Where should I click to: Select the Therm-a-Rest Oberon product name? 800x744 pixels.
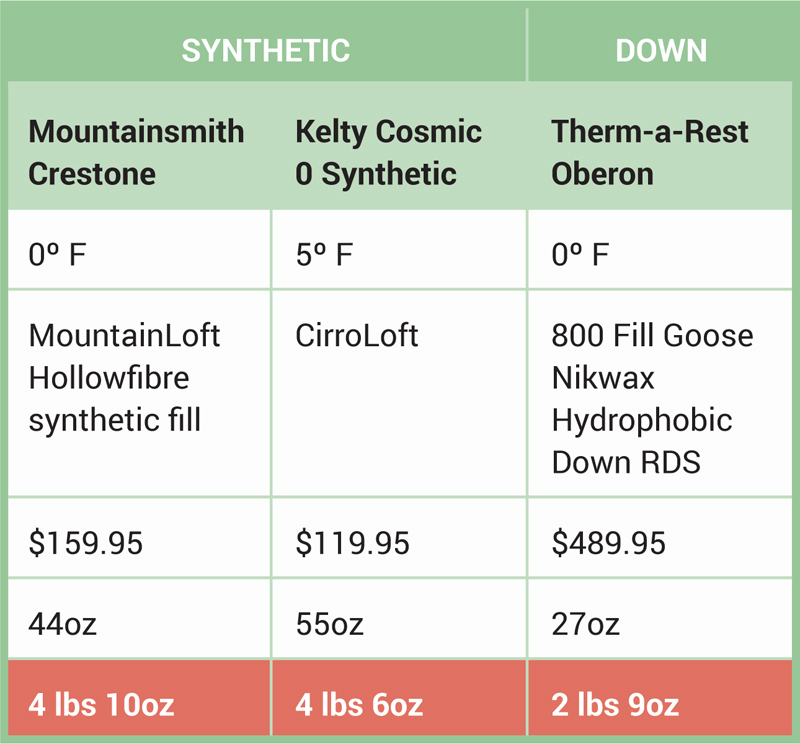[x=649, y=152]
